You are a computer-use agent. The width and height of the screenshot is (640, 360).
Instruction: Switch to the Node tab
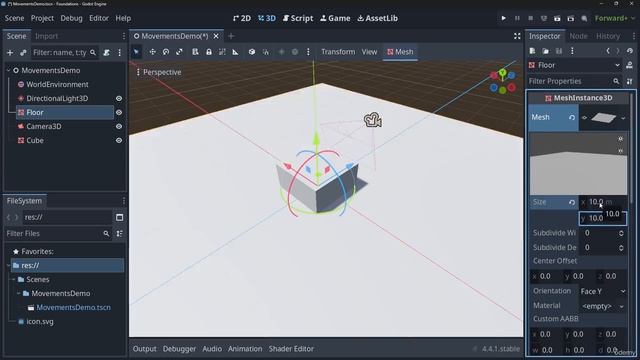(x=578, y=36)
